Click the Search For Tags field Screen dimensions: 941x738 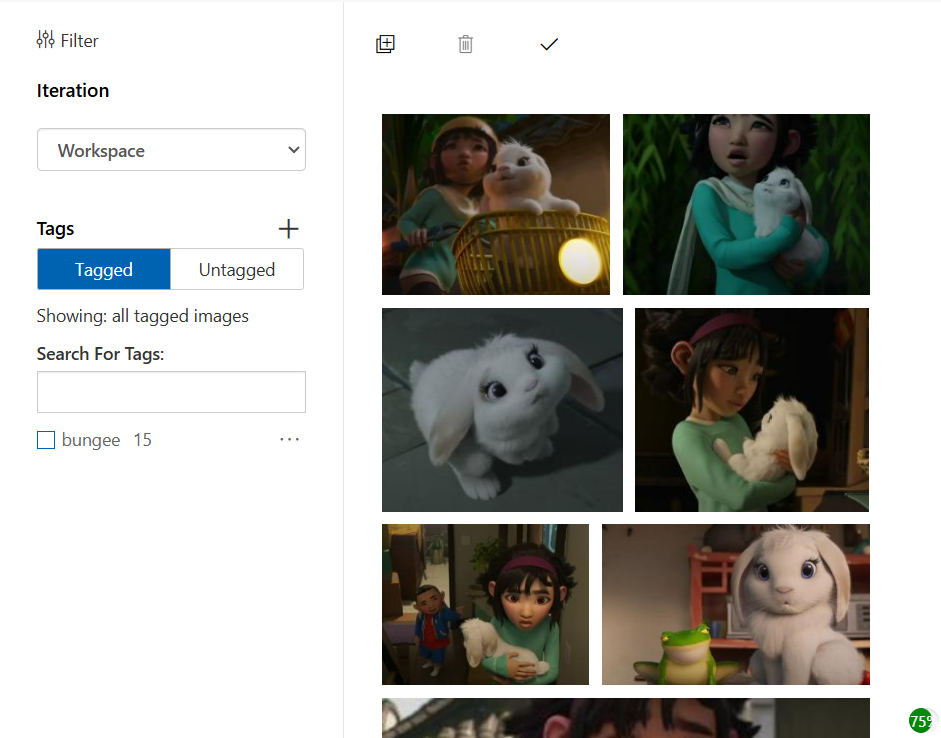click(172, 392)
